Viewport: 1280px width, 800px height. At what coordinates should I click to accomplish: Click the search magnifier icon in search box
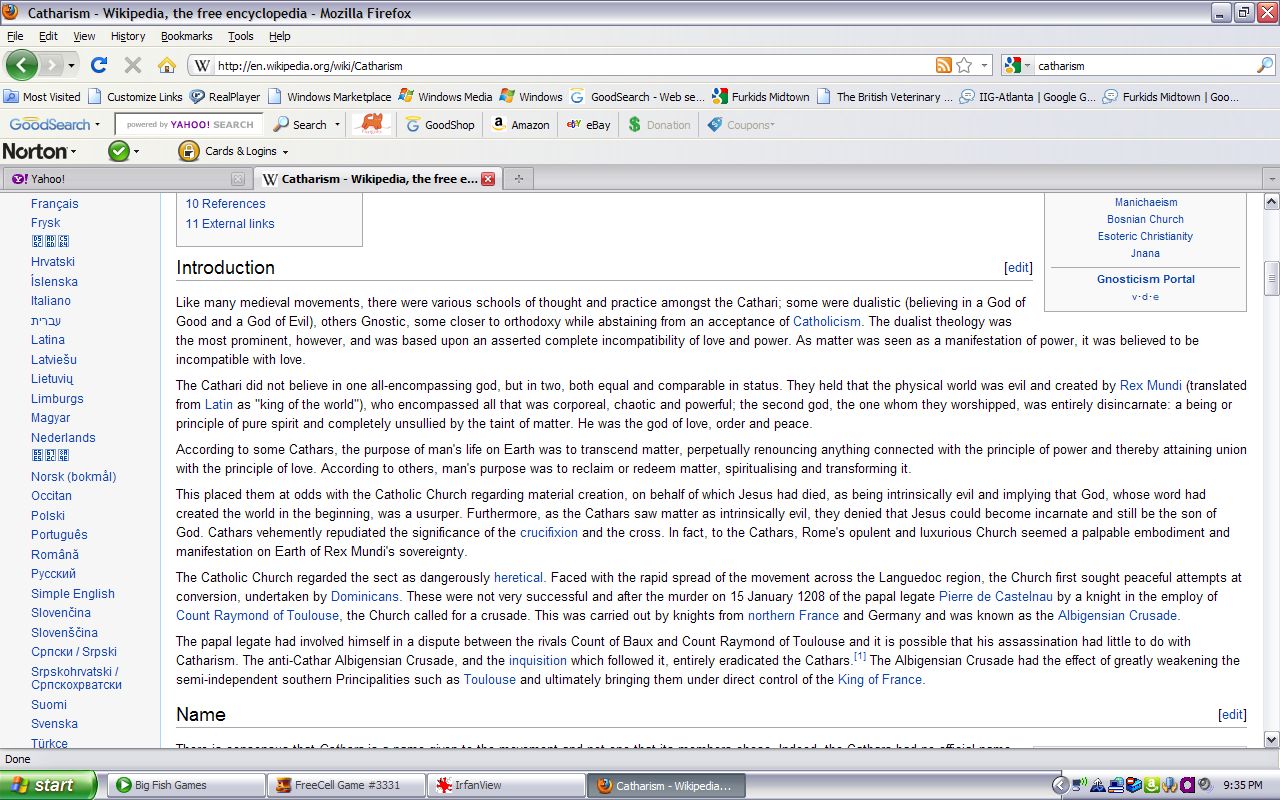pyautogui.click(x=1264, y=65)
